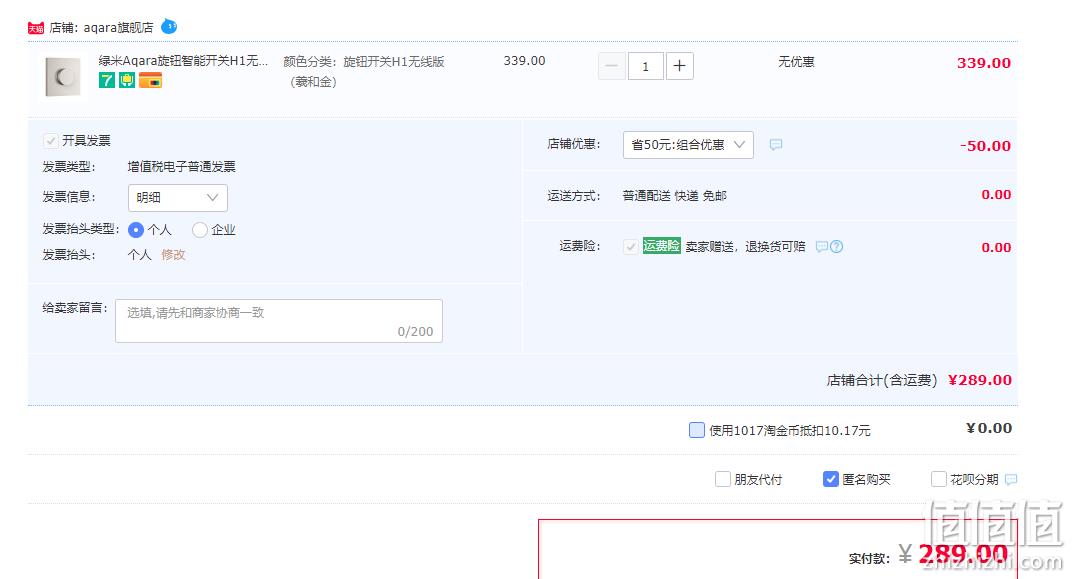Click the green 7-day return badge icon
Screen dimensions: 1072x579
coord(107,81)
